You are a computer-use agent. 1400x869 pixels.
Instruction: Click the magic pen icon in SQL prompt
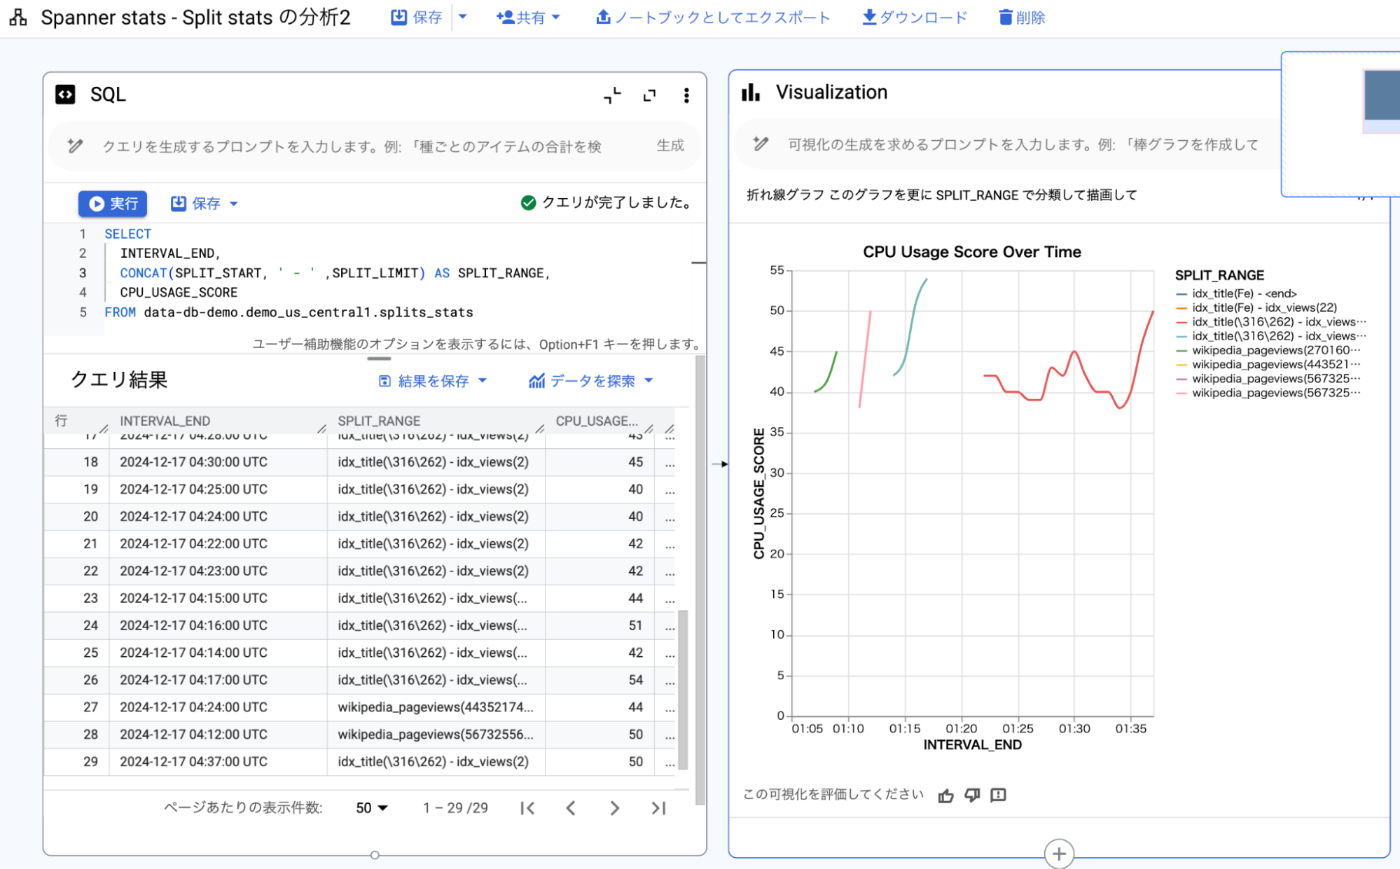click(x=75, y=146)
